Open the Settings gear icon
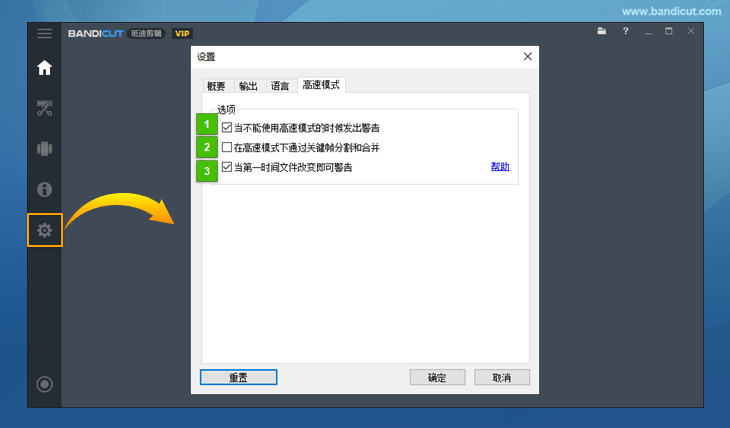Image resolution: width=730 pixels, height=428 pixels. click(45, 230)
